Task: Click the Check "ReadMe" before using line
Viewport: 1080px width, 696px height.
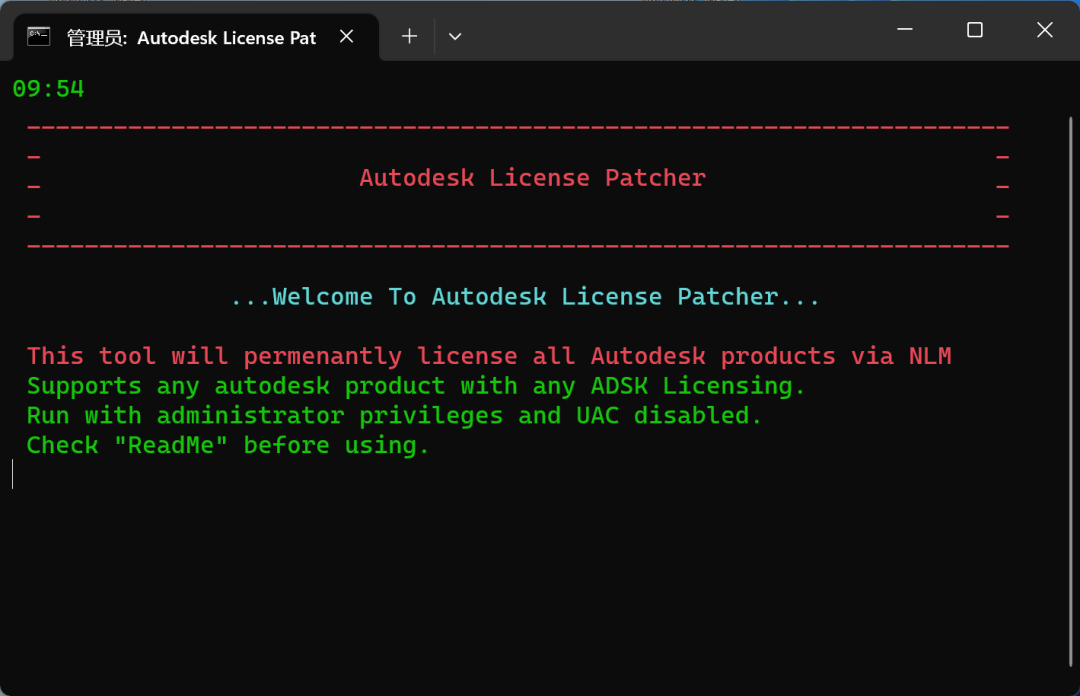Action: click(x=228, y=446)
